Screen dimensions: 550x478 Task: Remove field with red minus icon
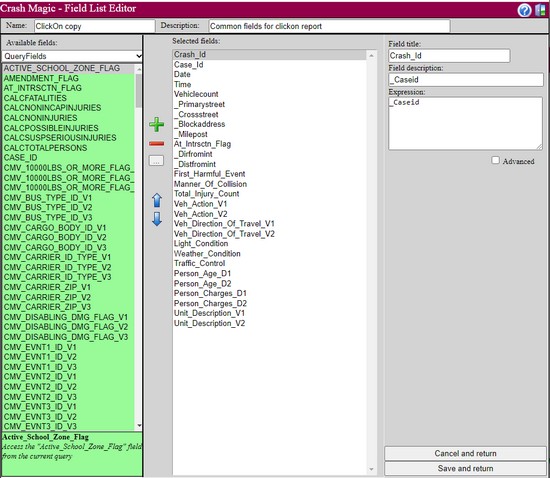click(156, 143)
